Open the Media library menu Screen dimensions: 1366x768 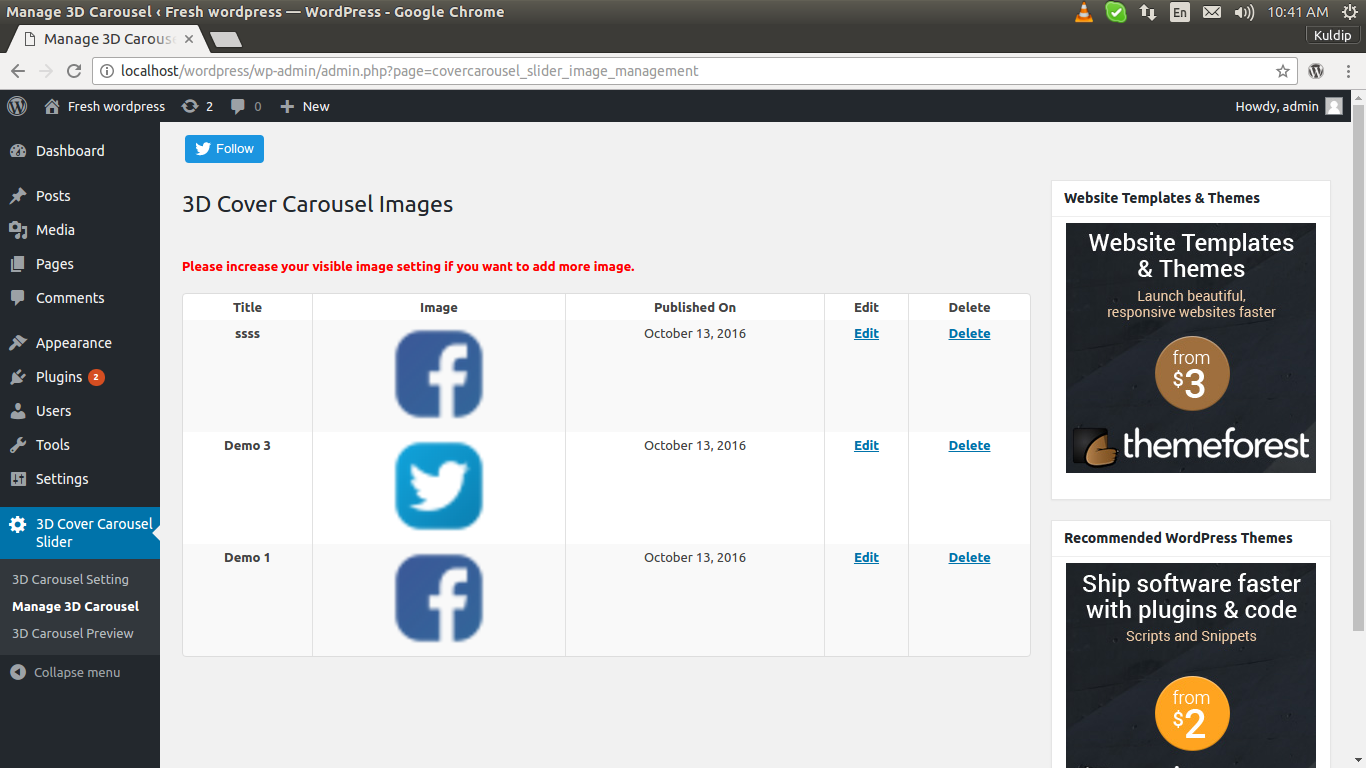click(x=55, y=230)
